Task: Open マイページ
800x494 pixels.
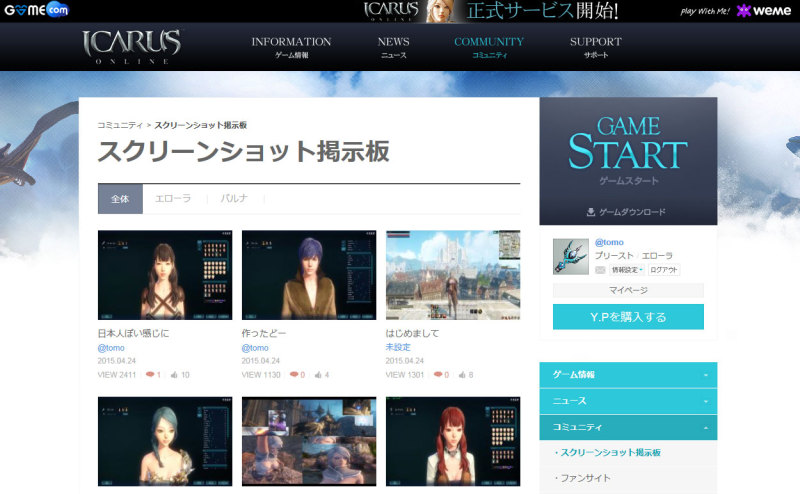Action: pos(628,290)
